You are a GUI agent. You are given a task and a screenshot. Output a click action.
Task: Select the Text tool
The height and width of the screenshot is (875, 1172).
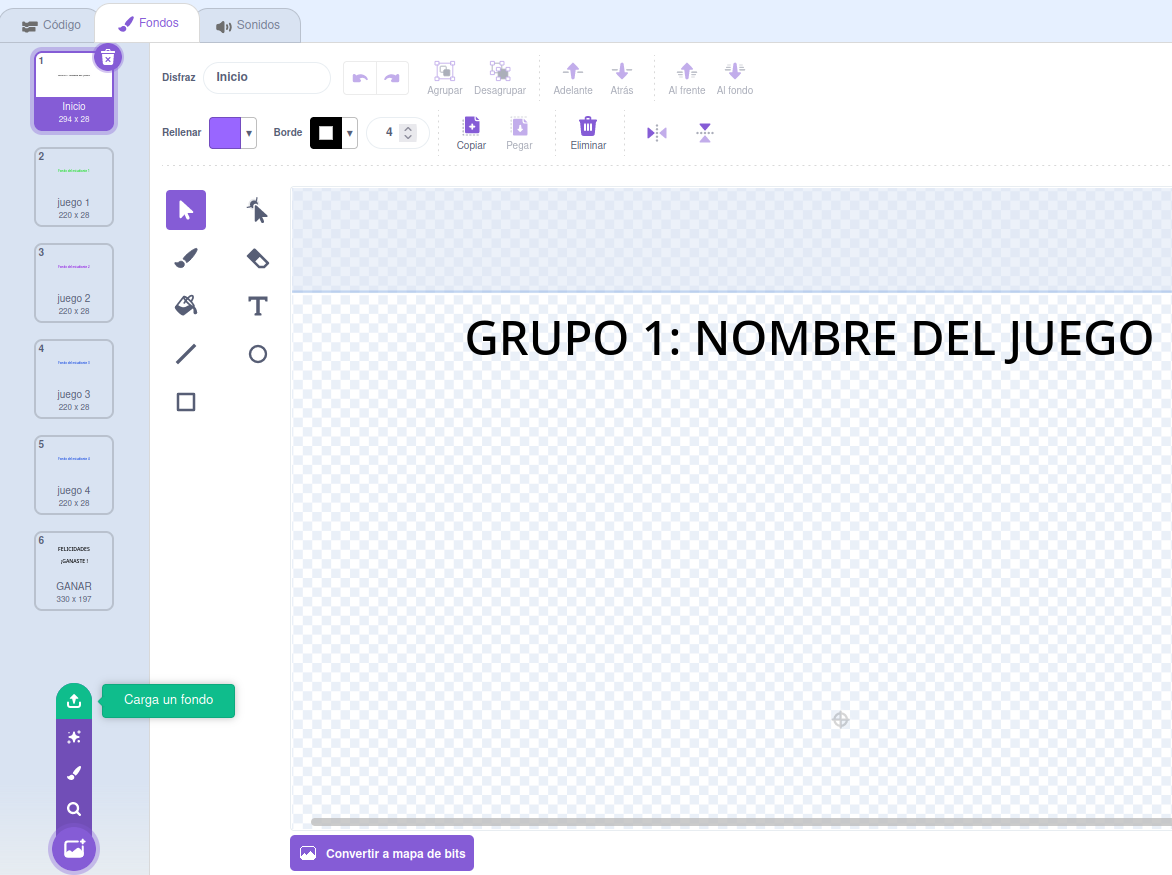[257, 306]
